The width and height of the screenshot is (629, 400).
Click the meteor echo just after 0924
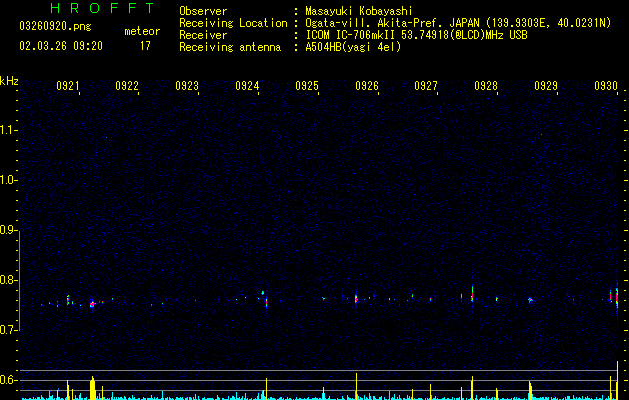(x=266, y=301)
